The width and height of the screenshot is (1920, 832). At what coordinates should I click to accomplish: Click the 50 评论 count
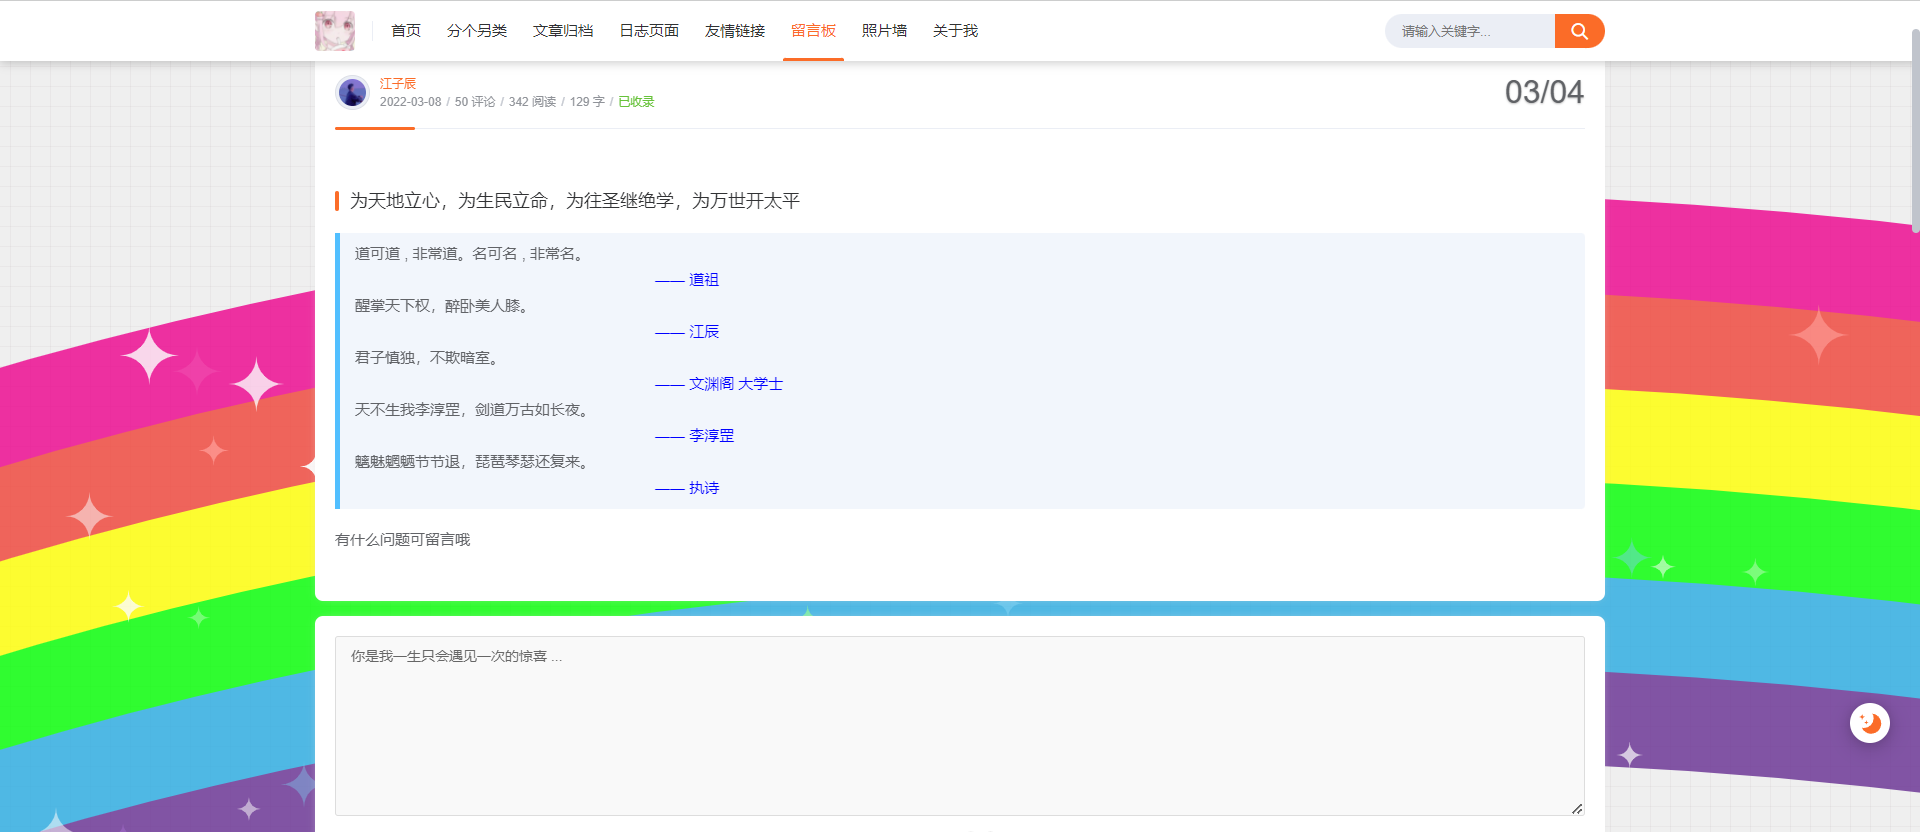[475, 102]
